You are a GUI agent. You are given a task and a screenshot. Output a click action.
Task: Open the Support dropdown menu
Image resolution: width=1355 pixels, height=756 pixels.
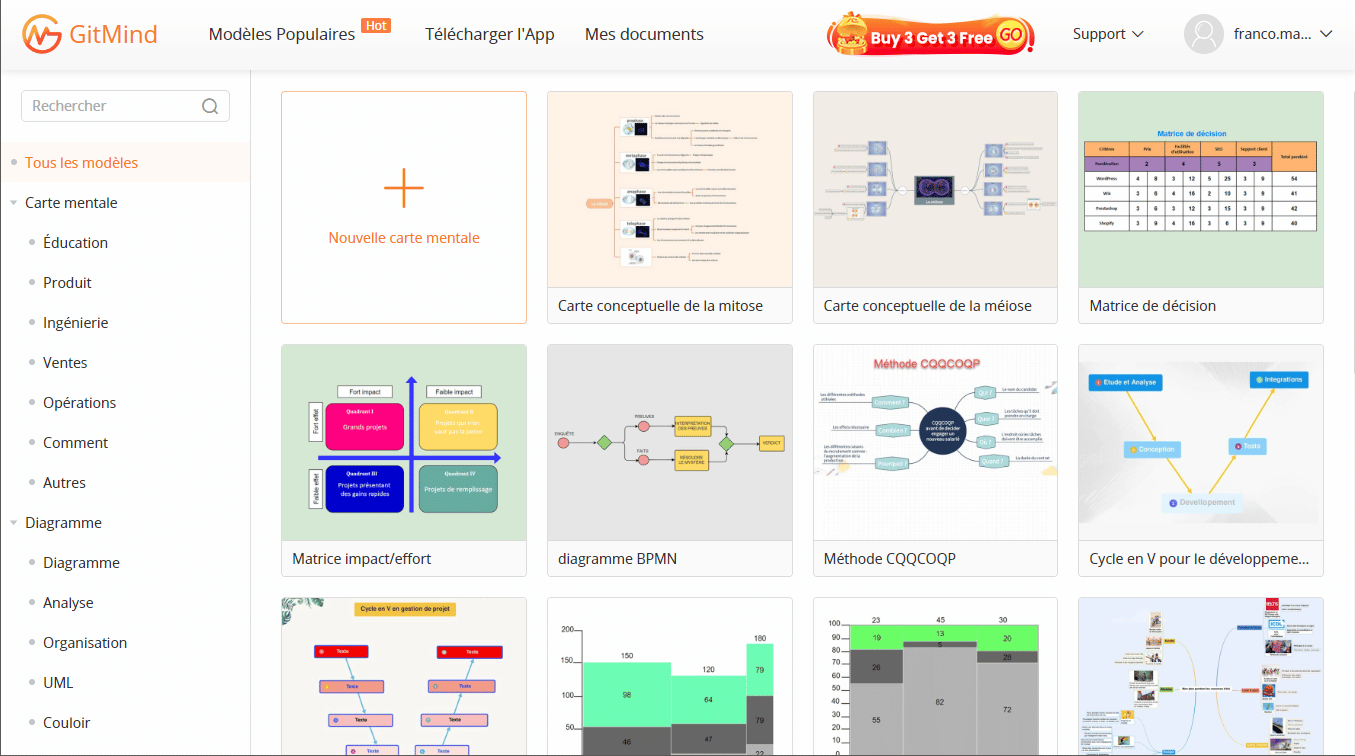1107,34
